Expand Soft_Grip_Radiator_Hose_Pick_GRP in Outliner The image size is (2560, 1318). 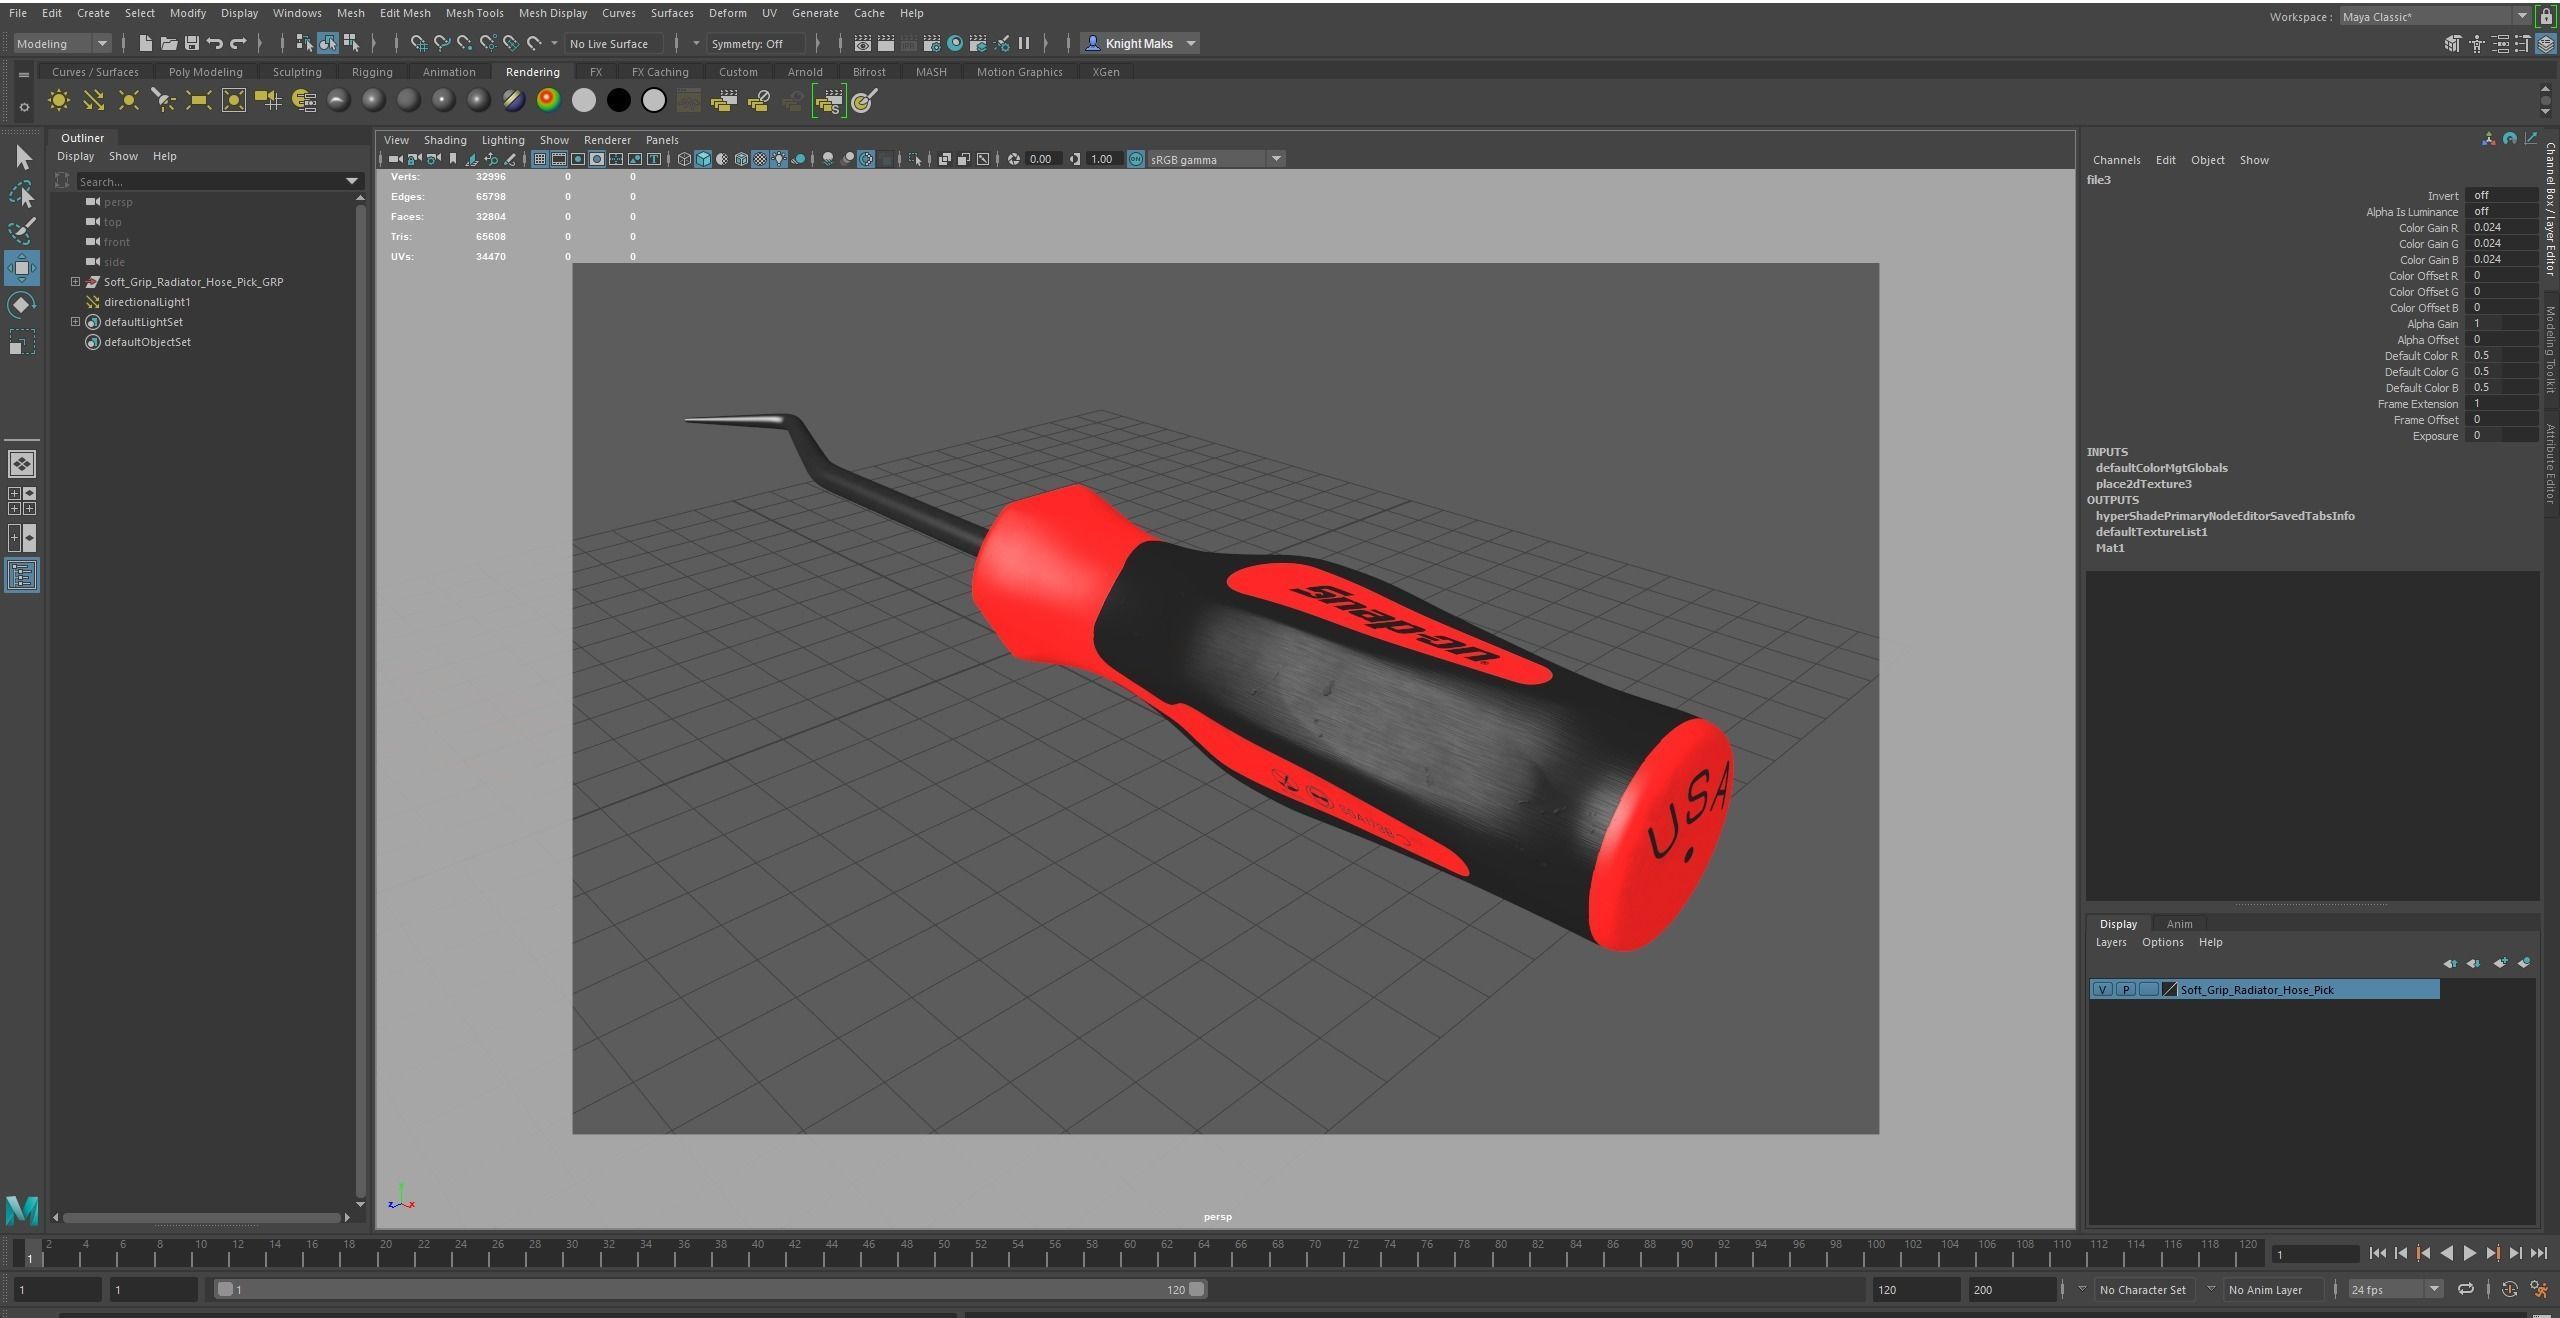click(x=75, y=282)
